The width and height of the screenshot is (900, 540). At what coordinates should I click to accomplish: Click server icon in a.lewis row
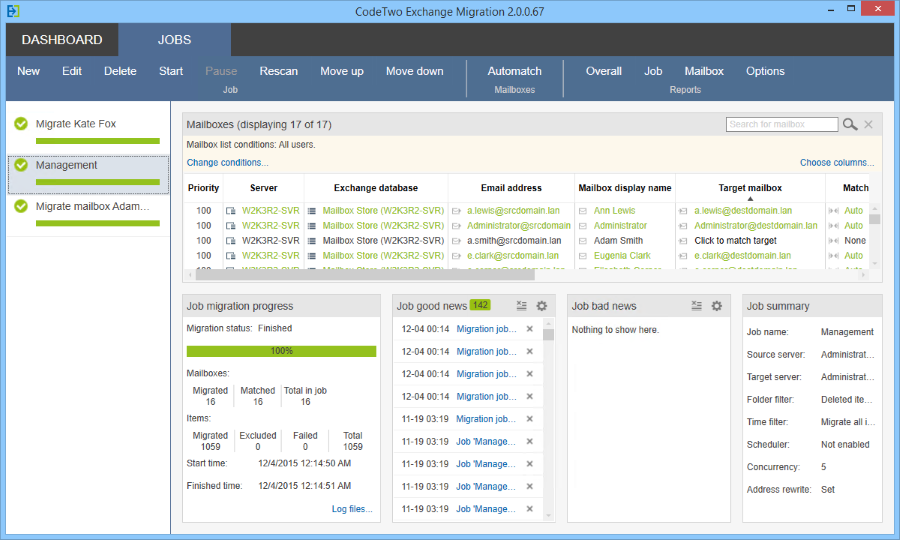pyautogui.click(x=230, y=211)
